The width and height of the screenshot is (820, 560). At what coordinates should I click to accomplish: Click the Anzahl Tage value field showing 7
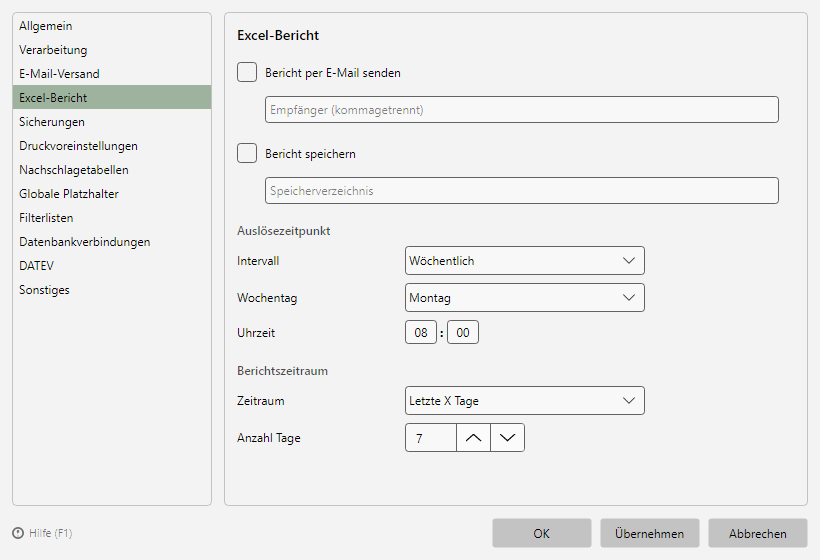(431, 438)
